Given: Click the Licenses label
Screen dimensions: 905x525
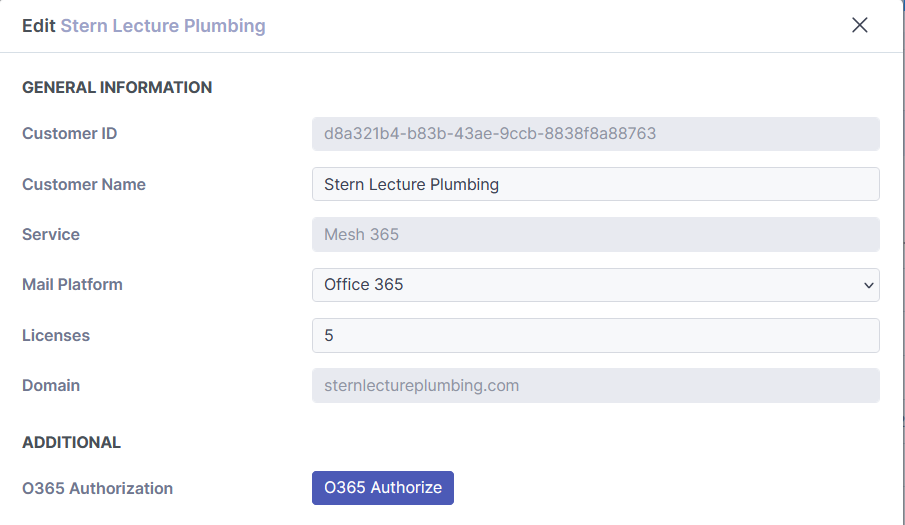Looking at the screenshot, I should click(56, 335).
